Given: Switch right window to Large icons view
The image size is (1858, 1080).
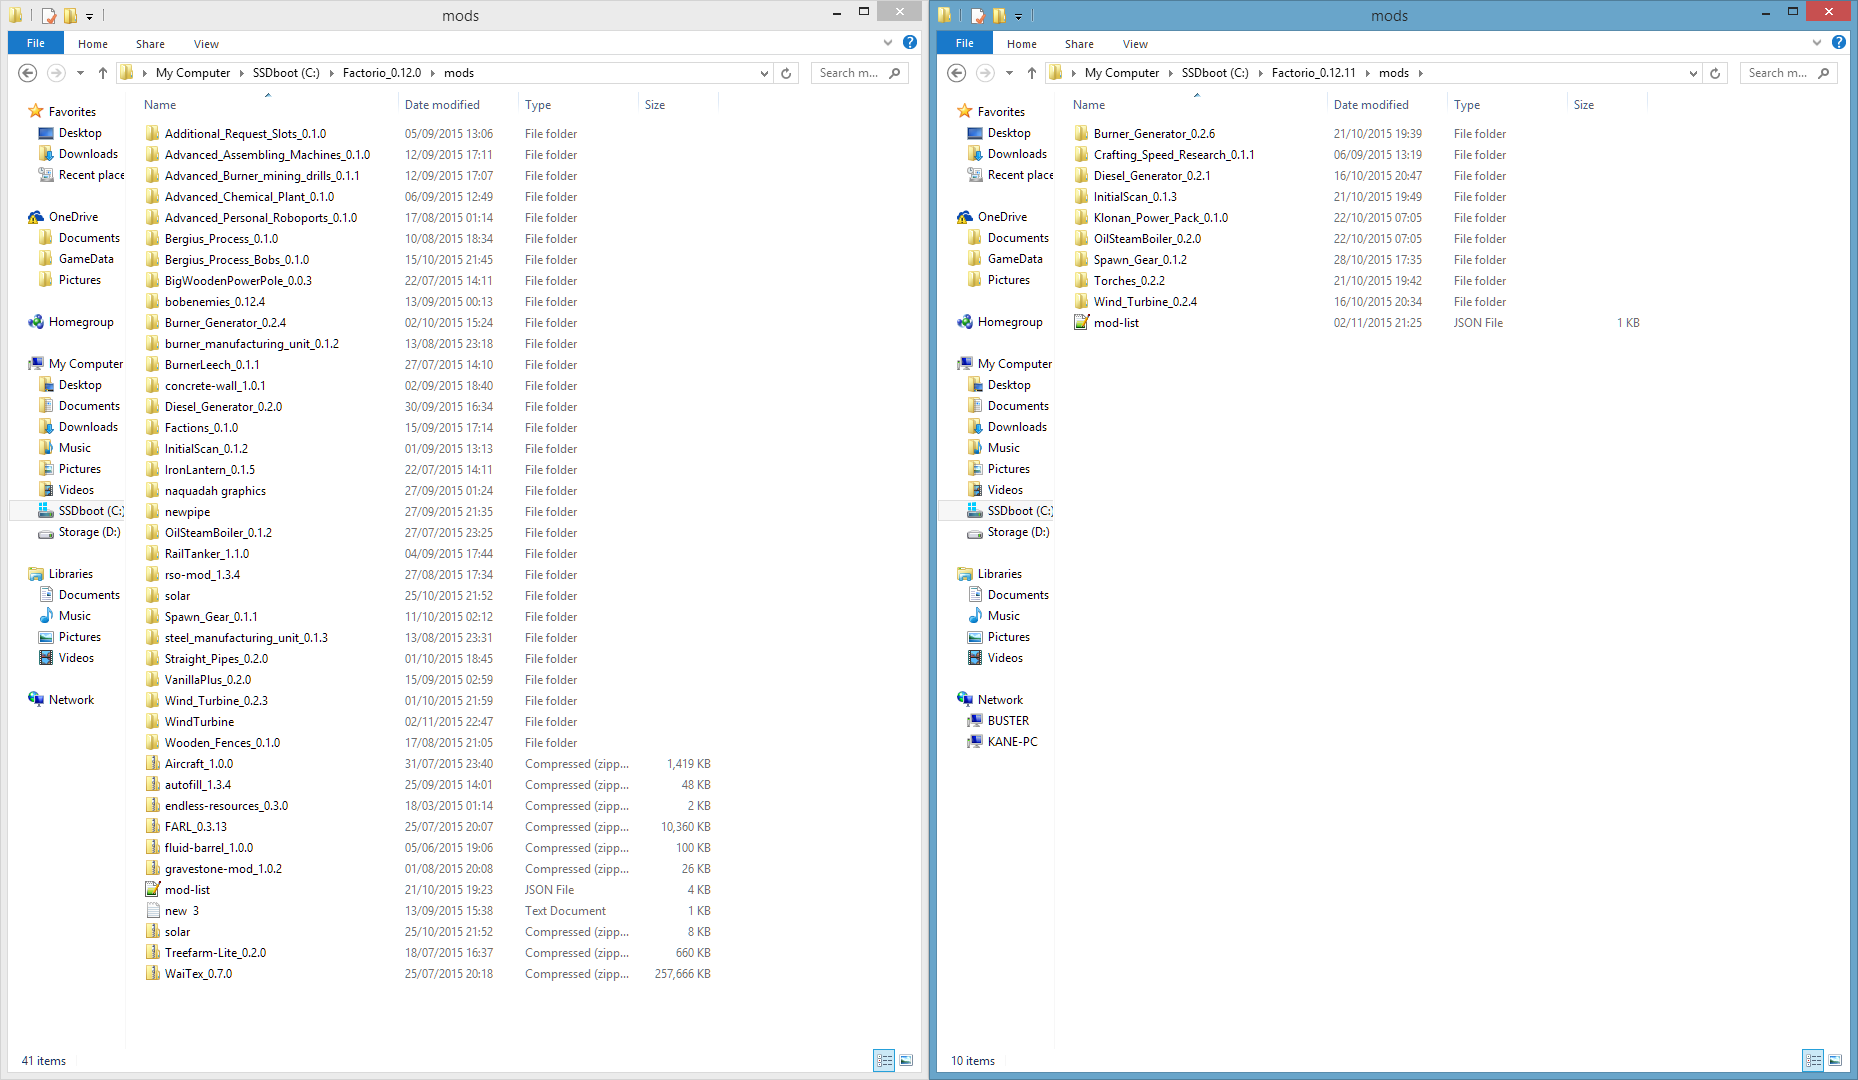Looking at the screenshot, I should [1835, 1060].
